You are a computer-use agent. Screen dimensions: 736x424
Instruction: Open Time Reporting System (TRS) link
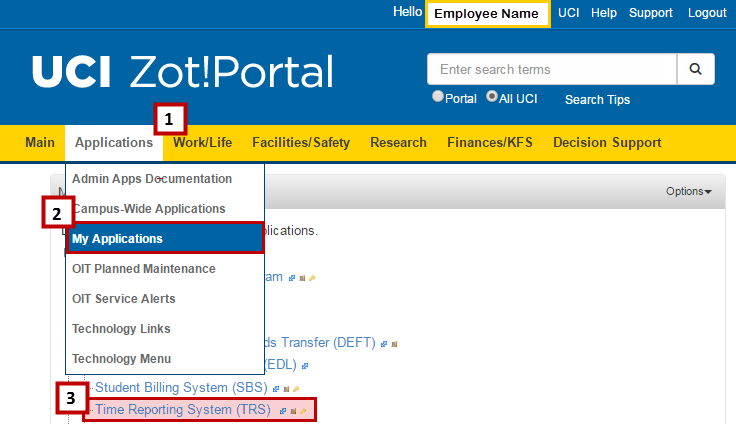click(x=183, y=409)
